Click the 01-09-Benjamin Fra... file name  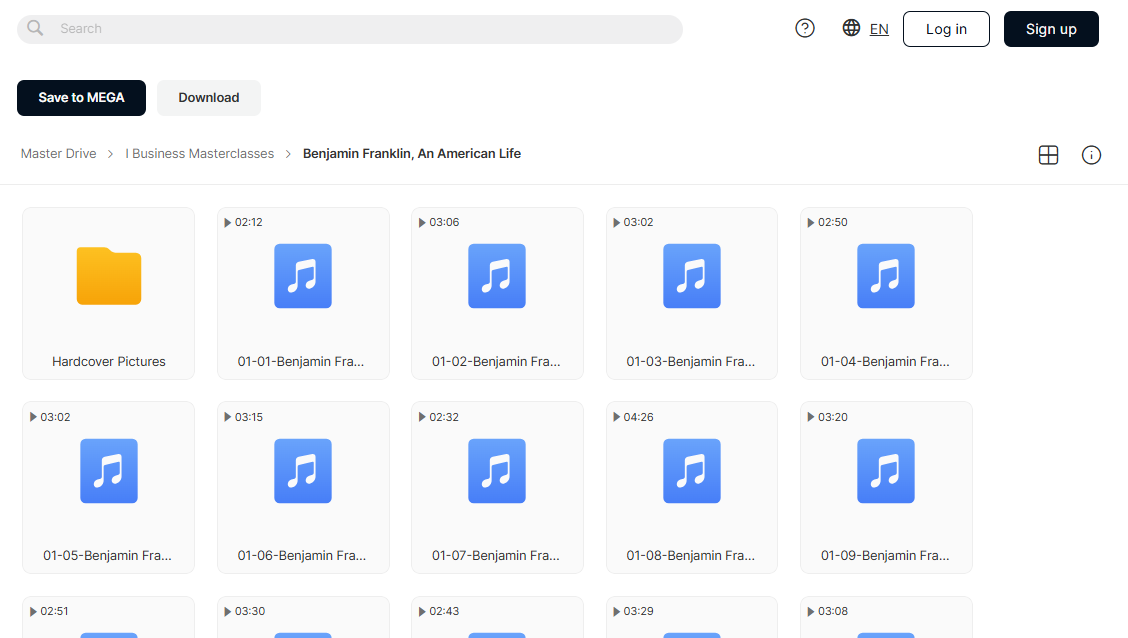pos(885,556)
